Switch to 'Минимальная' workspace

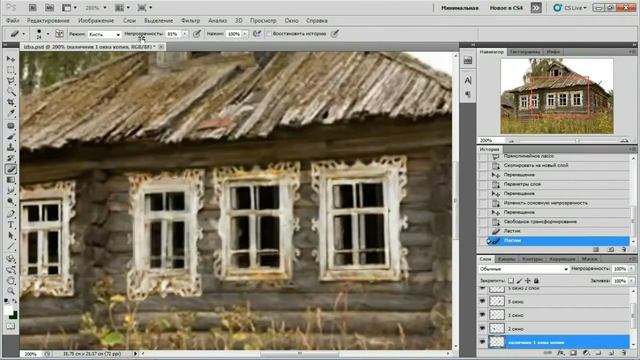(x=460, y=8)
